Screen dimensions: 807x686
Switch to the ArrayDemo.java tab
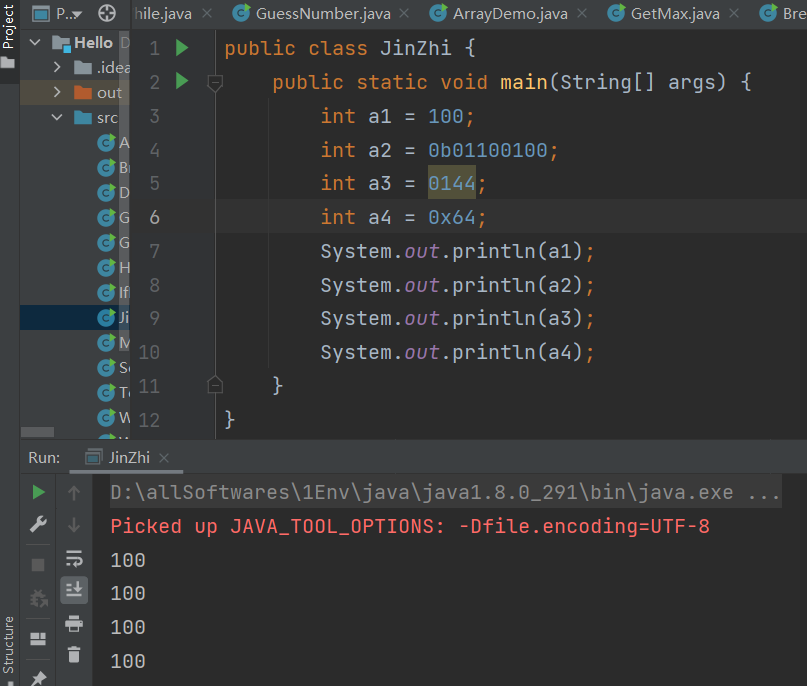510,14
